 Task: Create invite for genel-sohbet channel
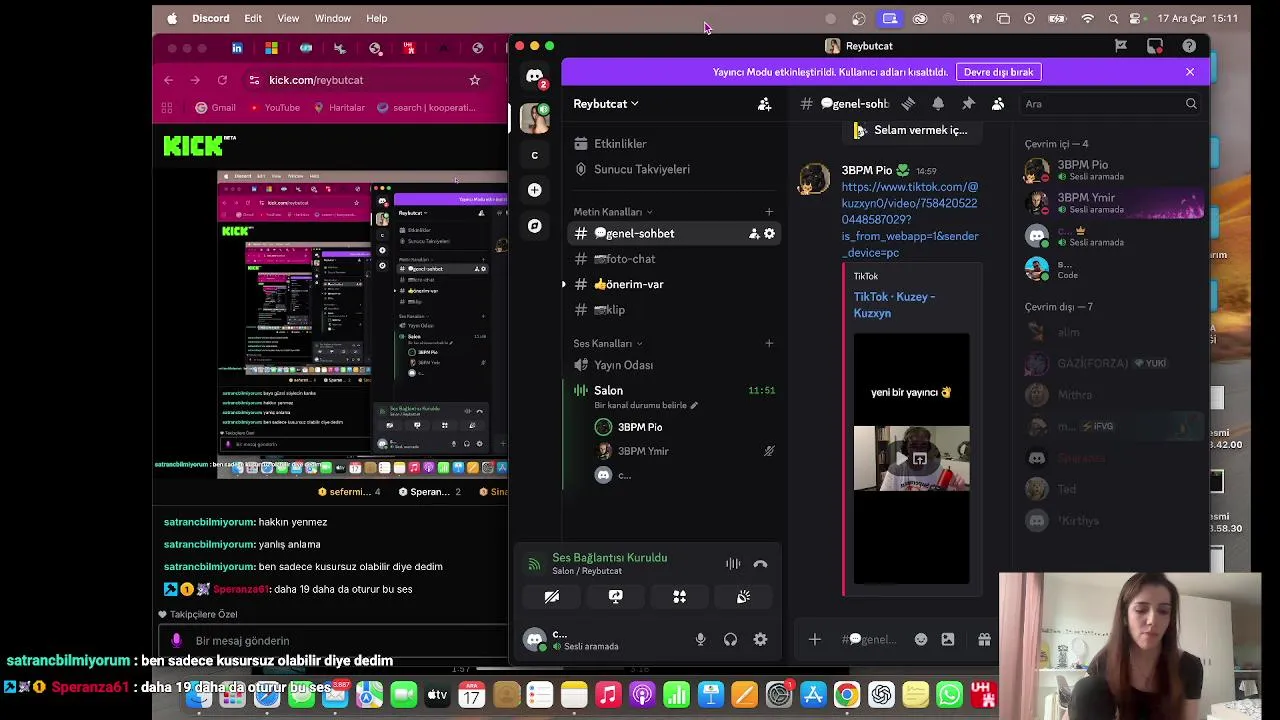coord(753,233)
